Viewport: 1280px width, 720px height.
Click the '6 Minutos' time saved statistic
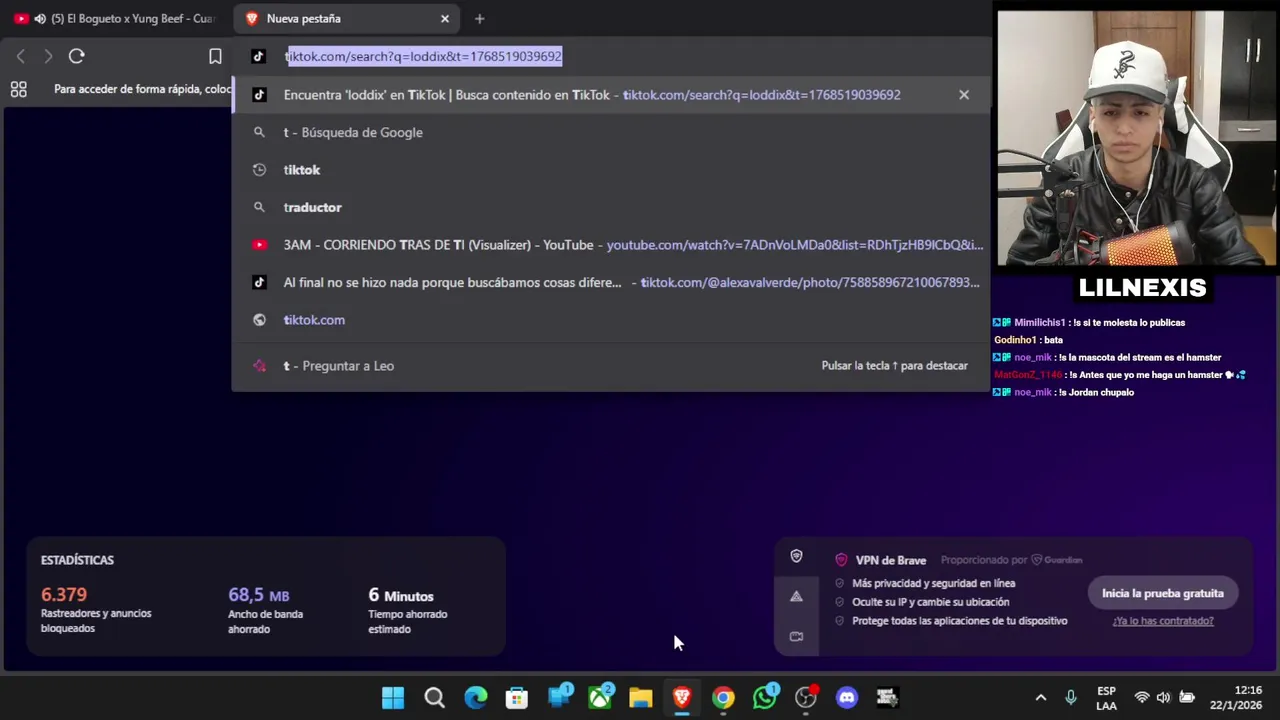(401, 595)
